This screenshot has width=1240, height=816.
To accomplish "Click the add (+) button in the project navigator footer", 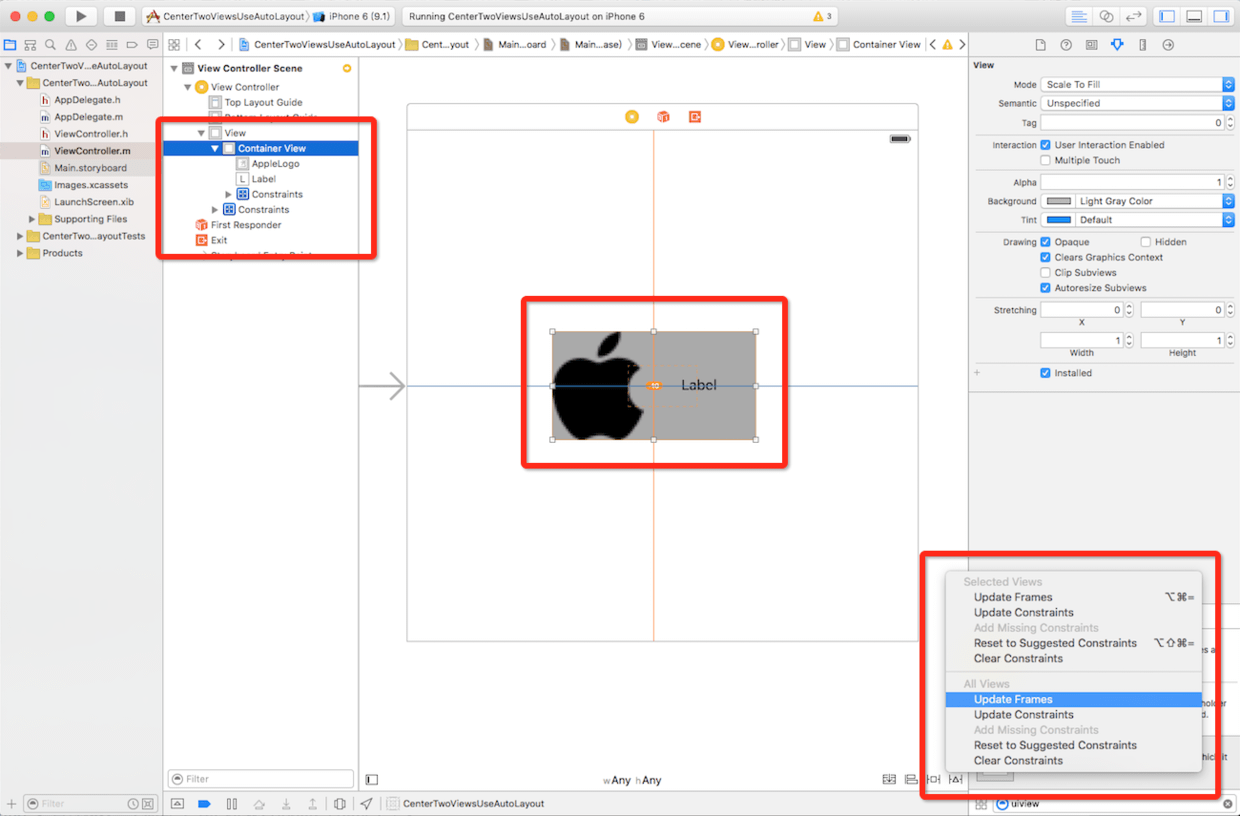I will (11, 804).
